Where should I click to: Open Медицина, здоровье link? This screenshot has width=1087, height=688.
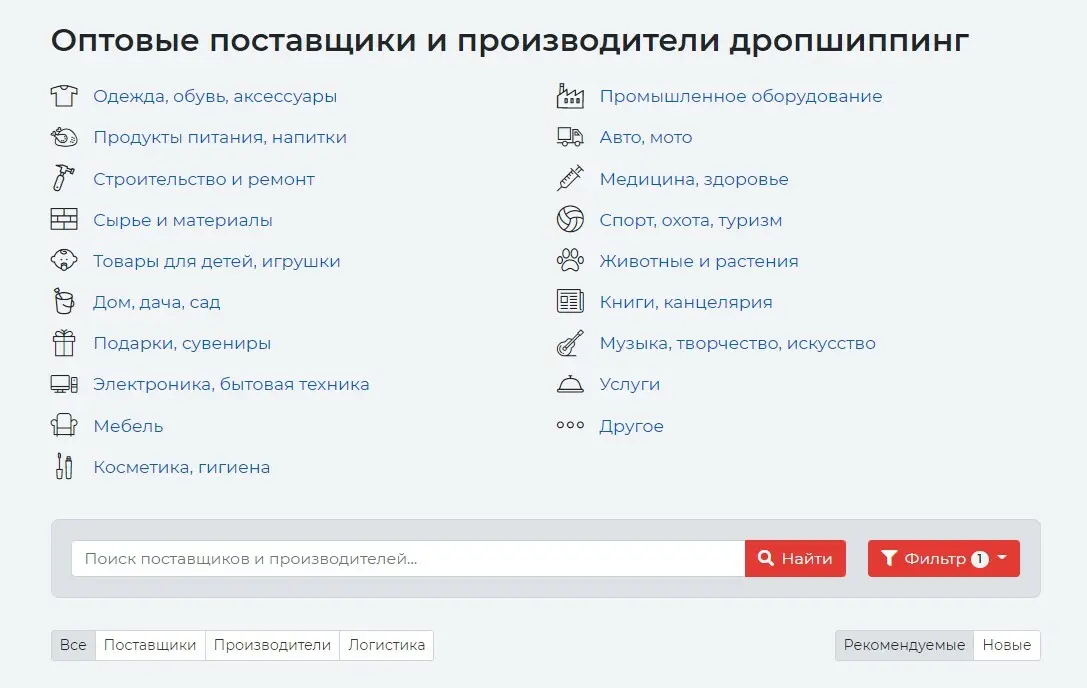tap(694, 179)
